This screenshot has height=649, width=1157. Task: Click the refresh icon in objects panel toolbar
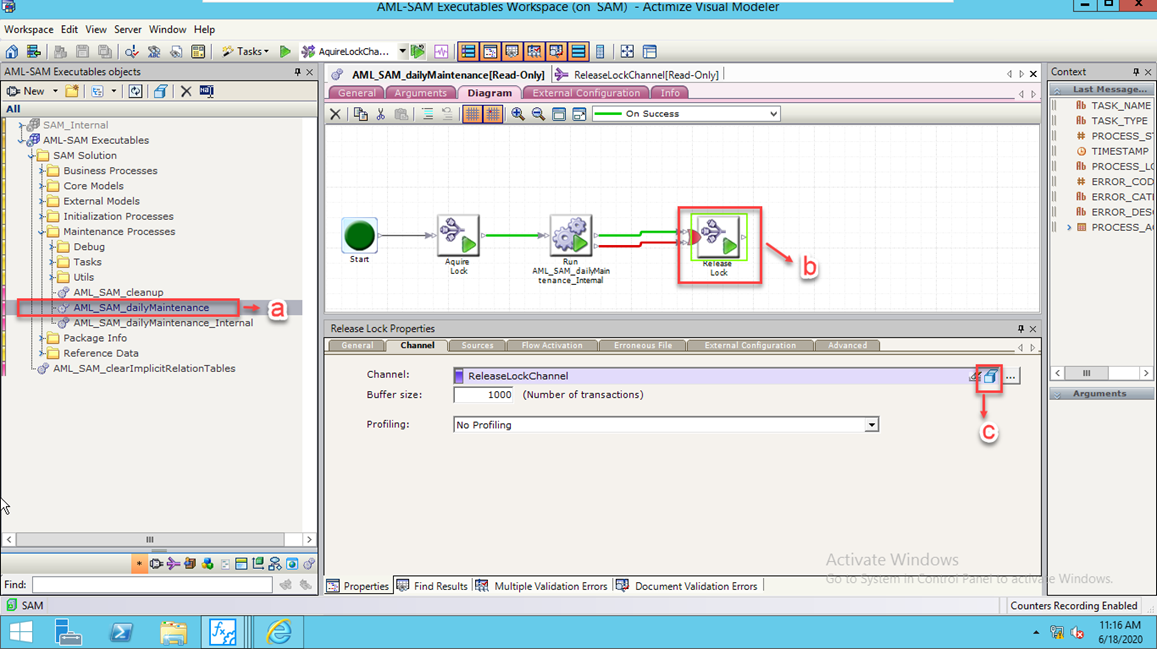[135, 91]
